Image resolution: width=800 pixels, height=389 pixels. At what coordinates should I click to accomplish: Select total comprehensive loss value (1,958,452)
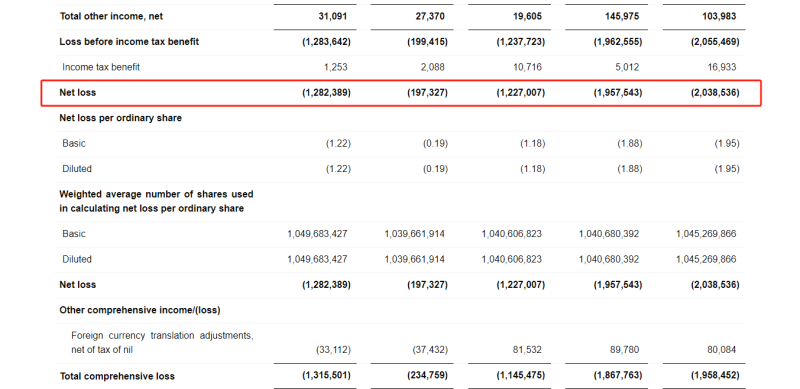click(x=715, y=375)
